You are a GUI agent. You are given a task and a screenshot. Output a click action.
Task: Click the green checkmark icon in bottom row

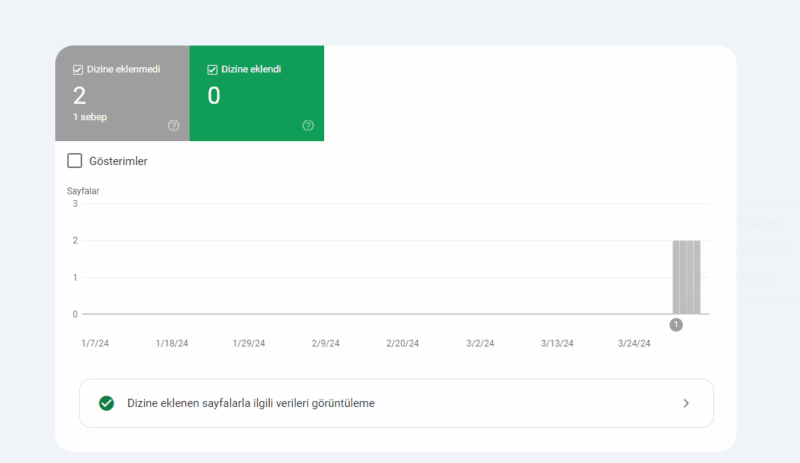point(107,403)
